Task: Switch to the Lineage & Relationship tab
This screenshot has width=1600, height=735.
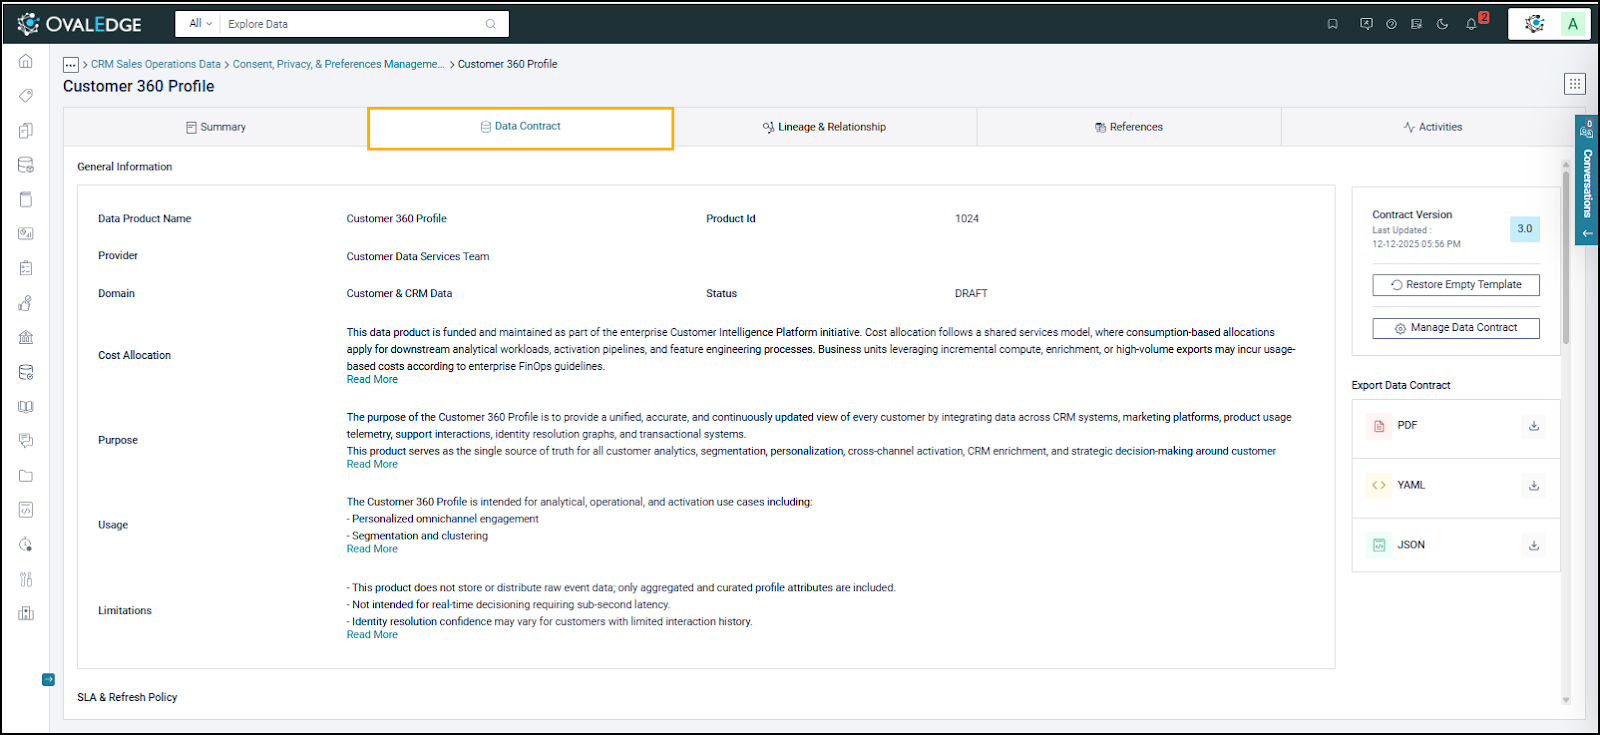Action: pos(824,127)
